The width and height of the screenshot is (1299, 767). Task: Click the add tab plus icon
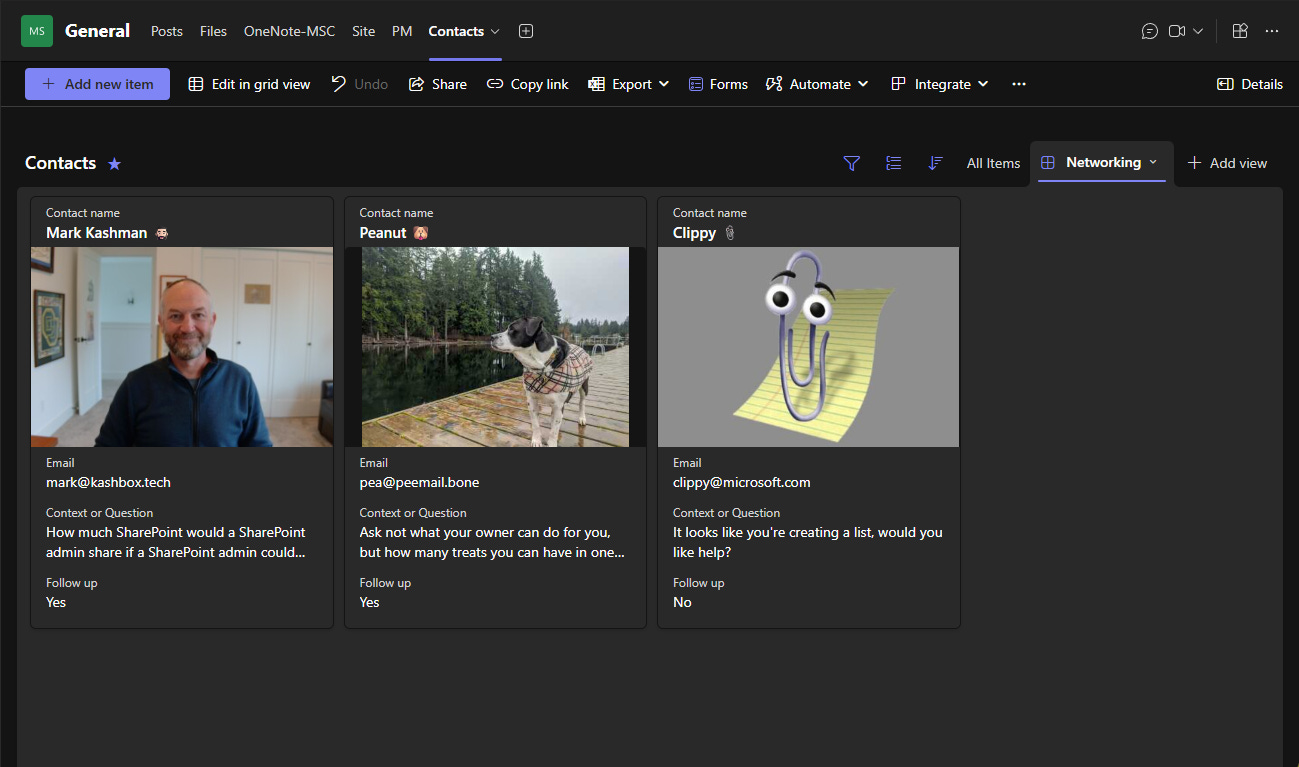tap(526, 31)
